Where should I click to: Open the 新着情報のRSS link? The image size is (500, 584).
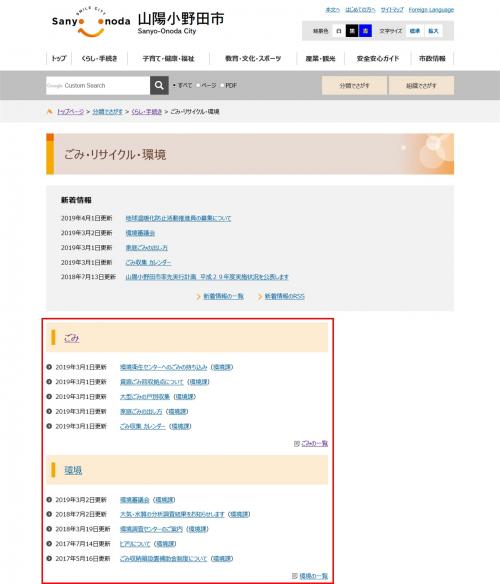click(285, 296)
